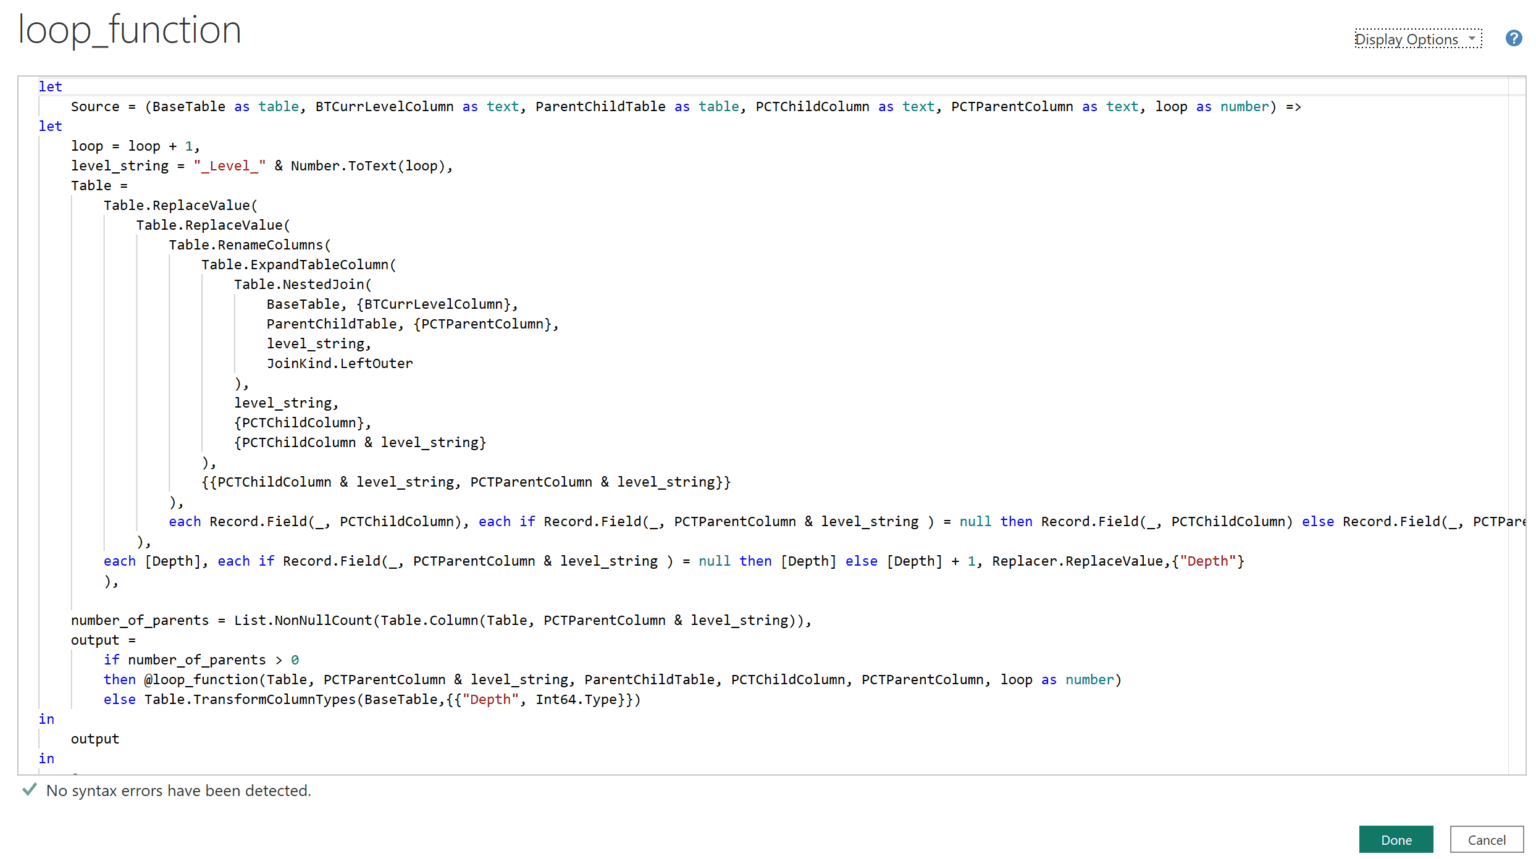This screenshot has width=1536, height=859.
Task: Click the green syntax-check checkmark icon
Action: click(29, 790)
